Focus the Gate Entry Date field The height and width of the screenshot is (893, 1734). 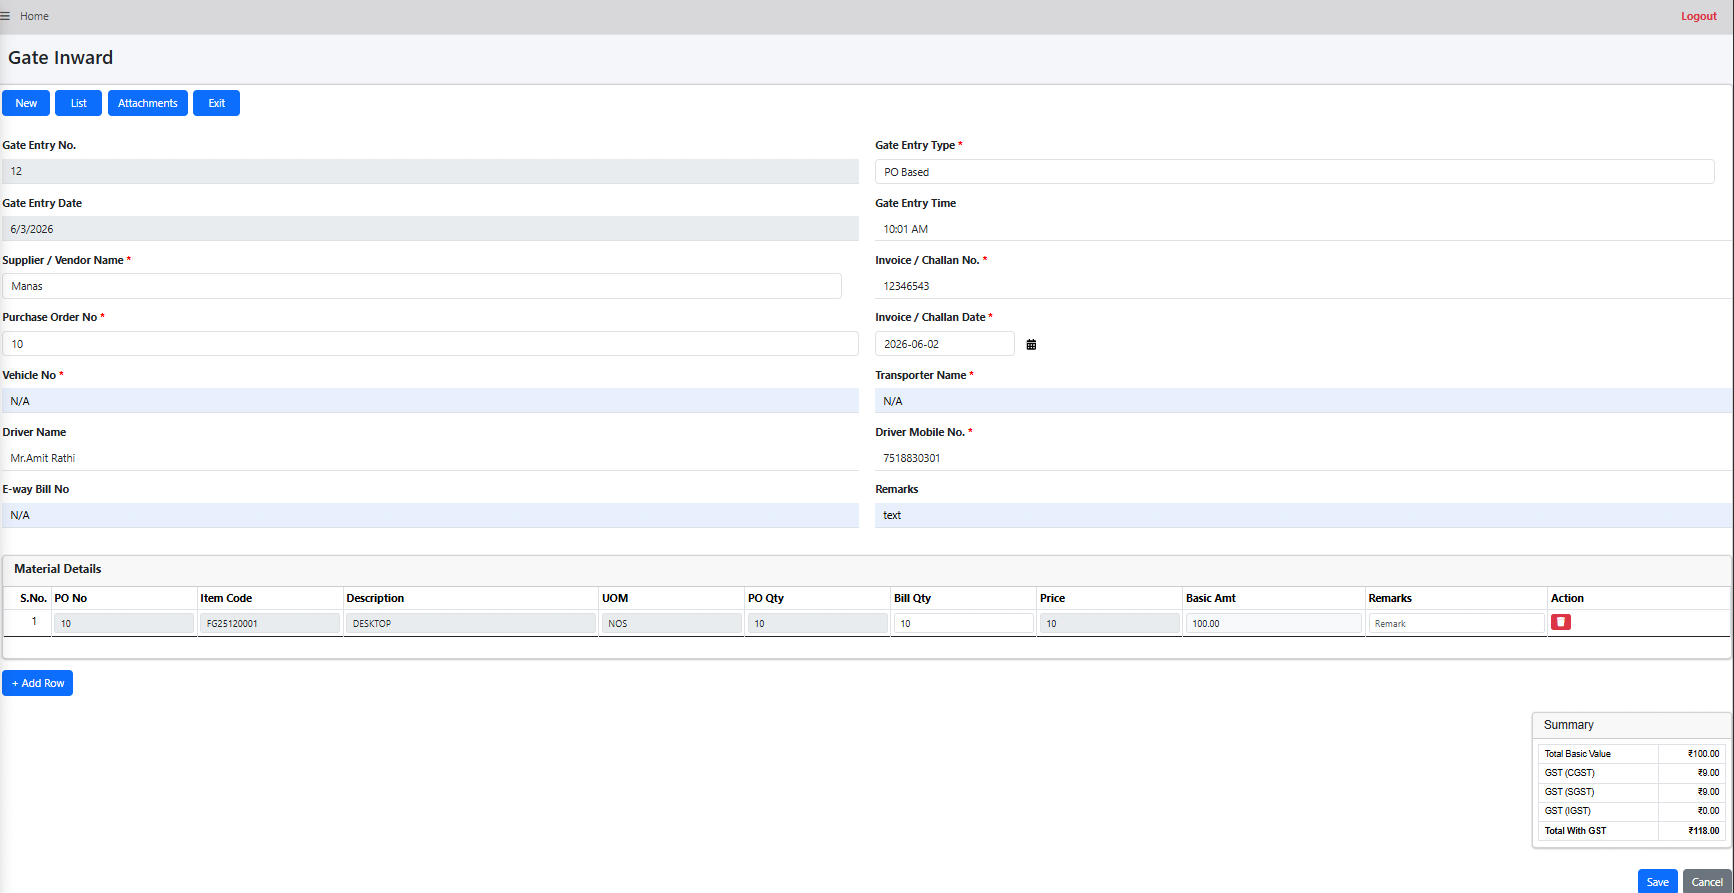[430, 229]
